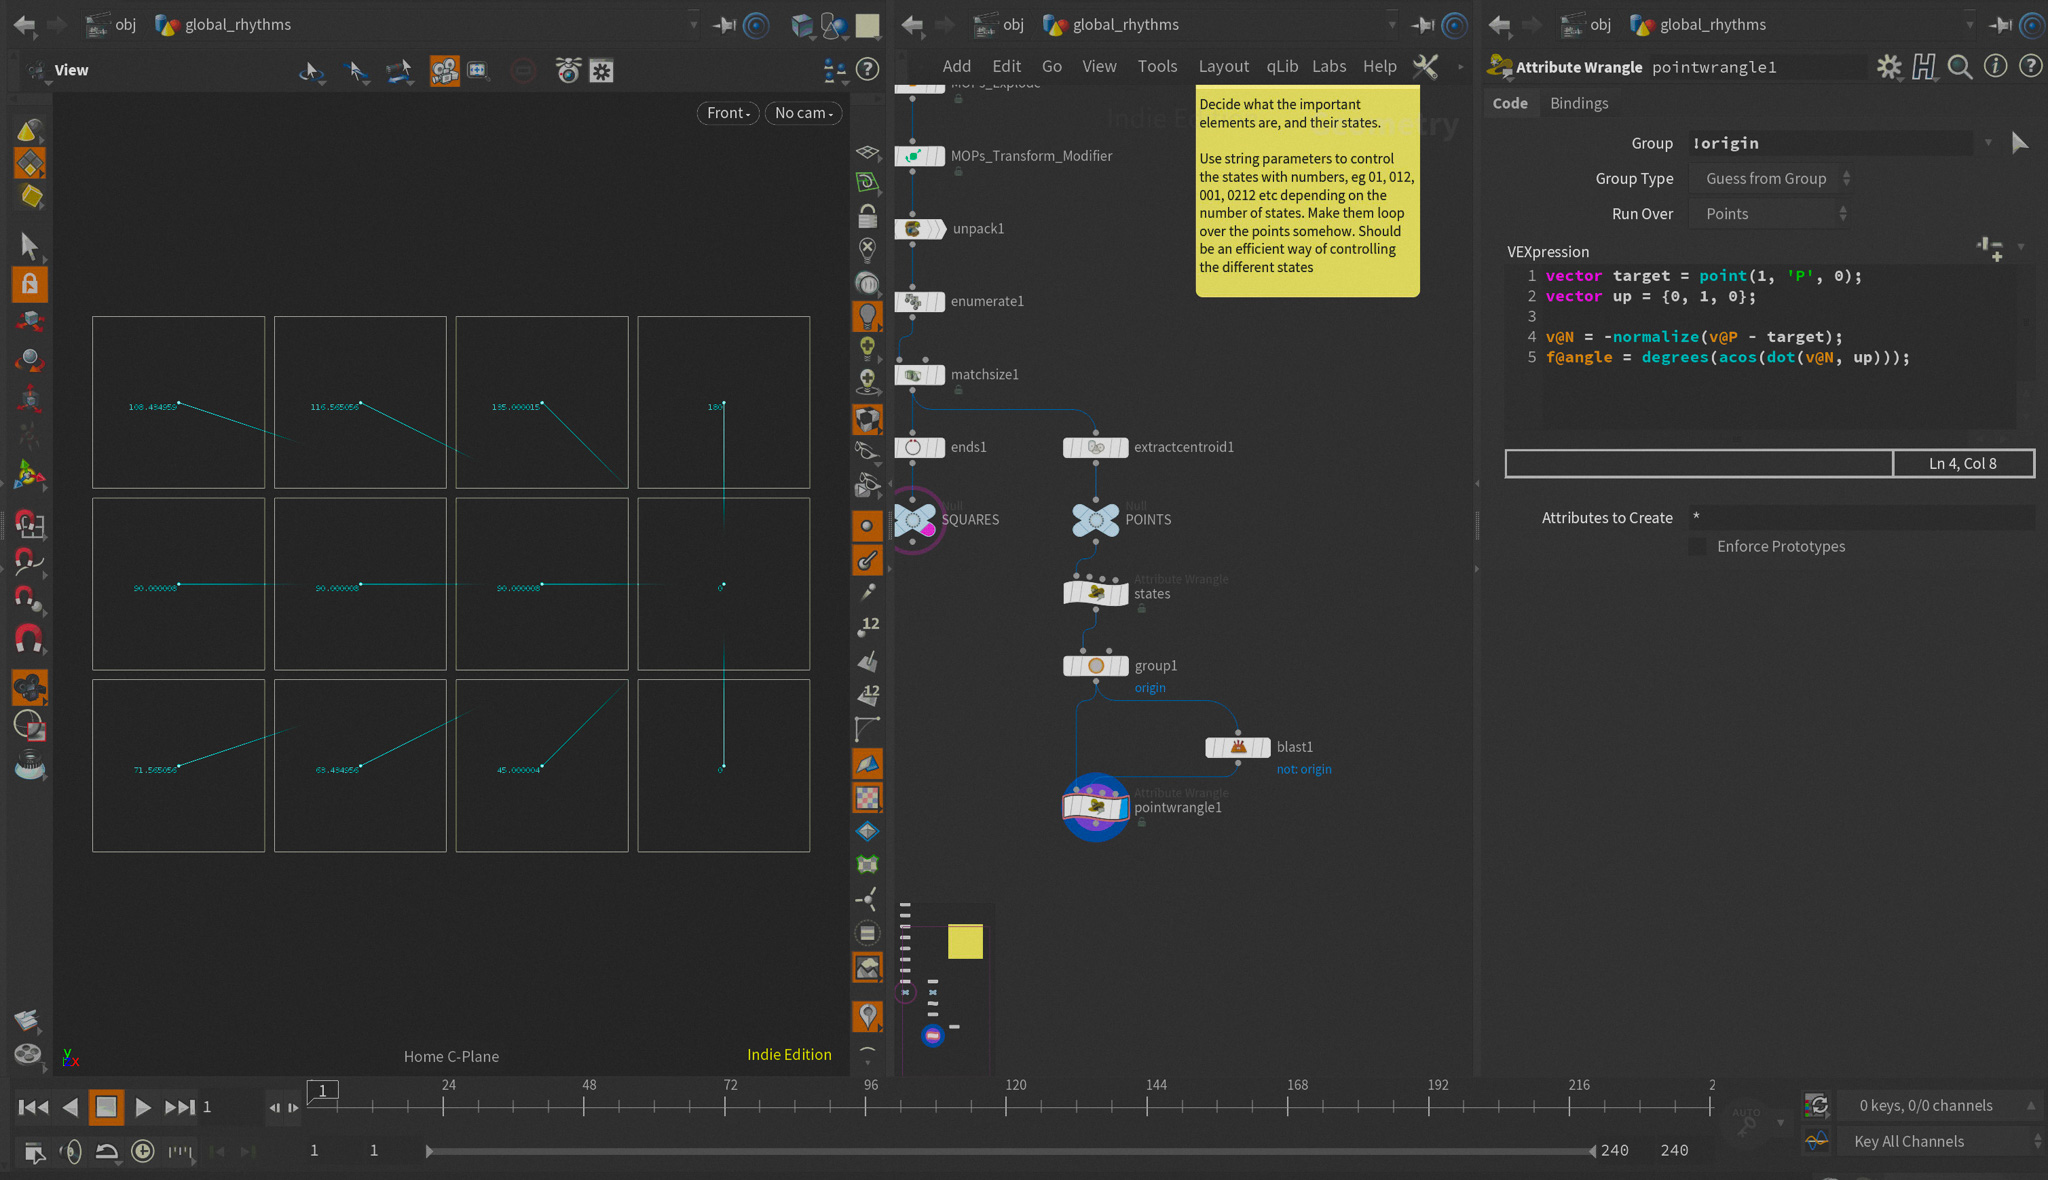
Task: Open the parameter gear menu in Attribute Wrangle
Action: click(1888, 67)
